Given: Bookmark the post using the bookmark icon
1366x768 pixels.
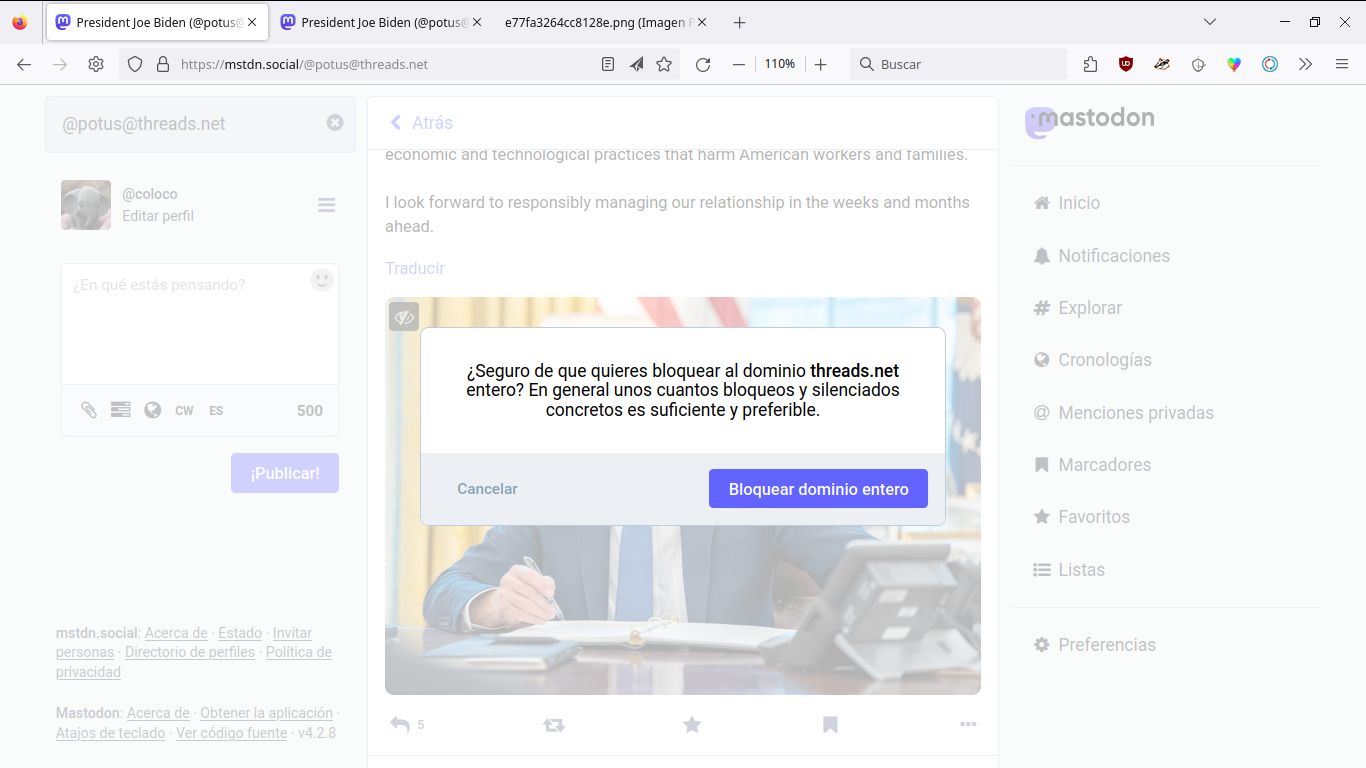Looking at the screenshot, I should (830, 724).
